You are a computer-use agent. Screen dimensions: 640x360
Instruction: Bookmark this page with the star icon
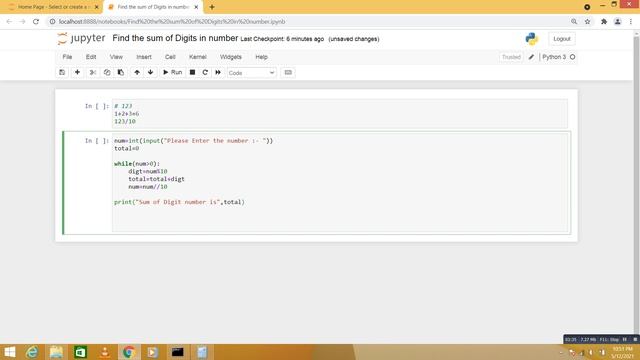(x=587, y=22)
